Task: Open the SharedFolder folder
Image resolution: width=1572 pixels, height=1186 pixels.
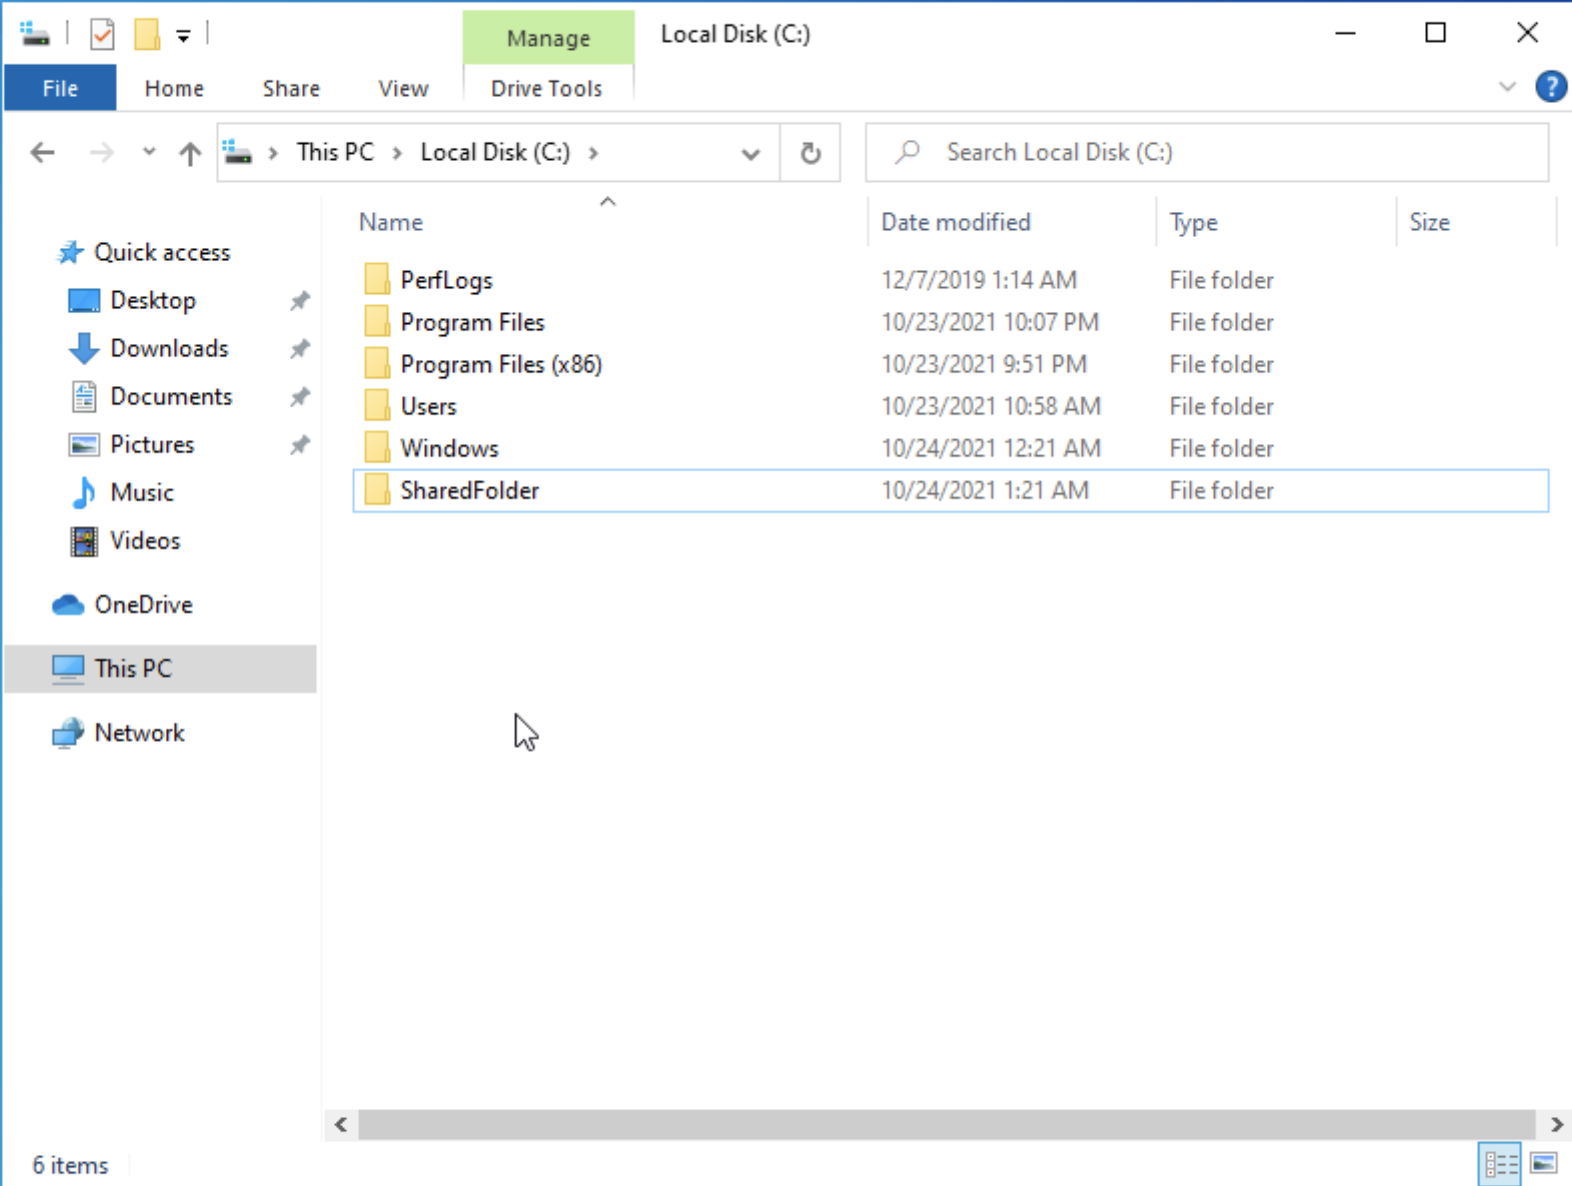Action: point(469,491)
